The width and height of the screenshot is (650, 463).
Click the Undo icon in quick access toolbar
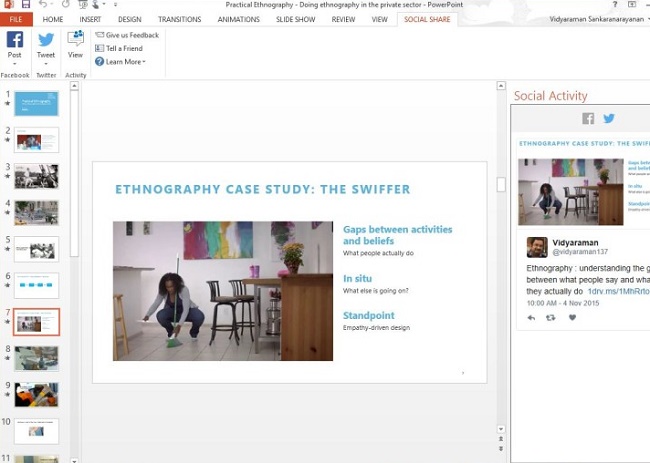tap(43, 5)
